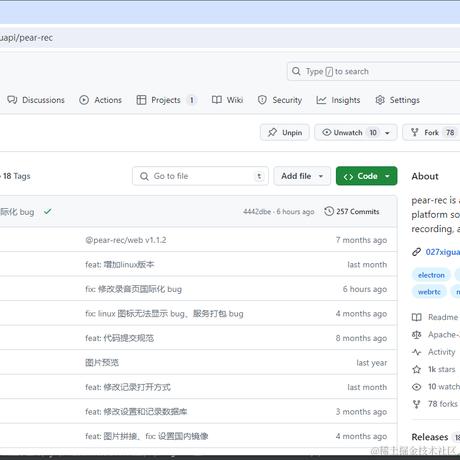
Task: Click the watching eye icon in About
Action: click(x=417, y=387)
